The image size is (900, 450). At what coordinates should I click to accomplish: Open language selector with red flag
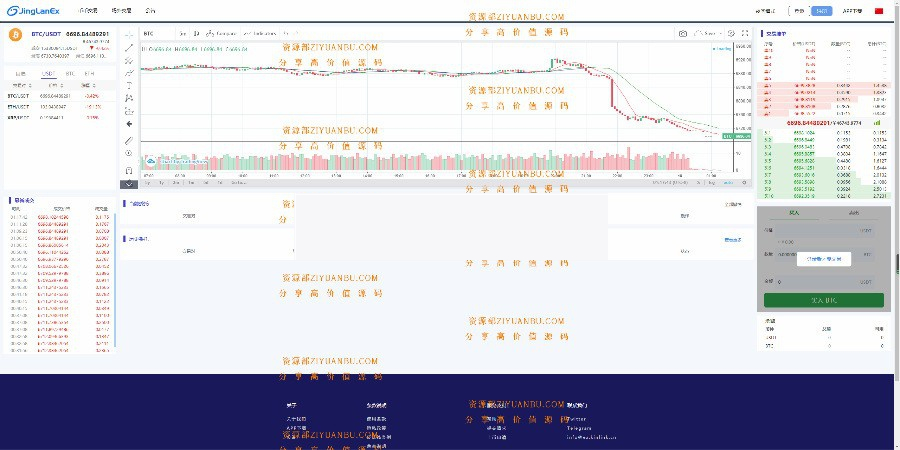(x=879, y=11)
